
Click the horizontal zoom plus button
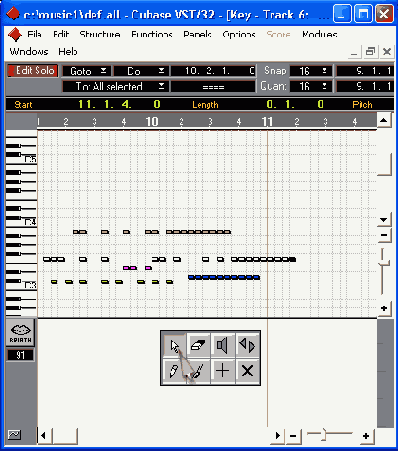(x=366, y=436)
